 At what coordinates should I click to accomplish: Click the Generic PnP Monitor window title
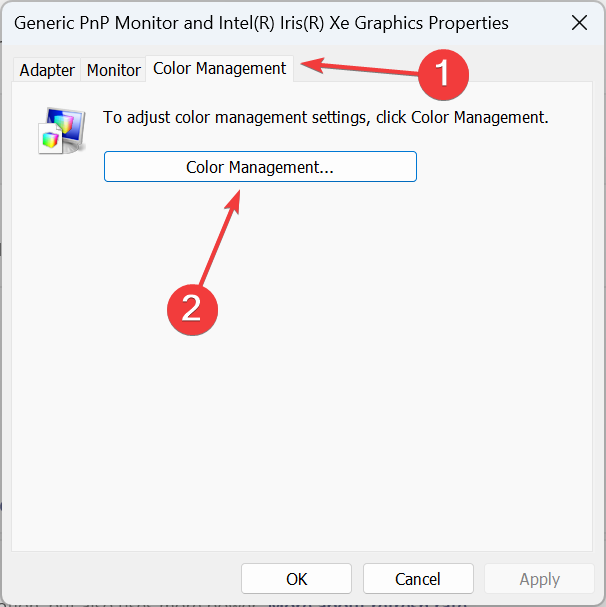click(x=261, y=23)
